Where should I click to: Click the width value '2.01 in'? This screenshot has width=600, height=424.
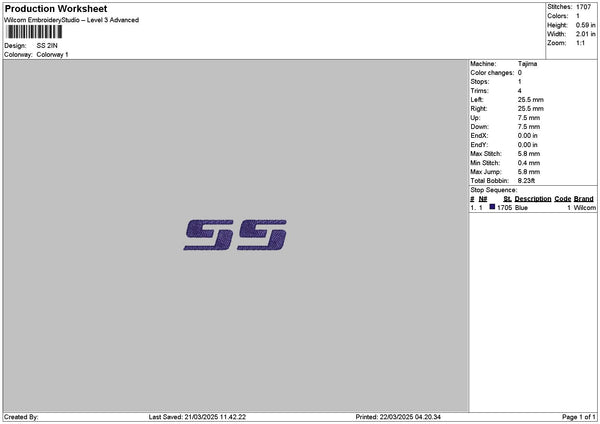[x=585, y=34]
